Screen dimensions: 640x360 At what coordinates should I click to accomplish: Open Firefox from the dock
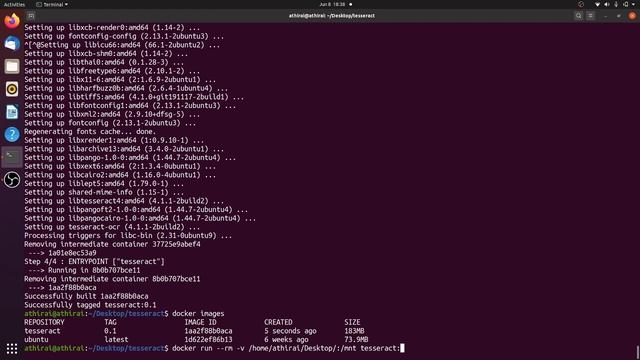[x=12, y=20]
